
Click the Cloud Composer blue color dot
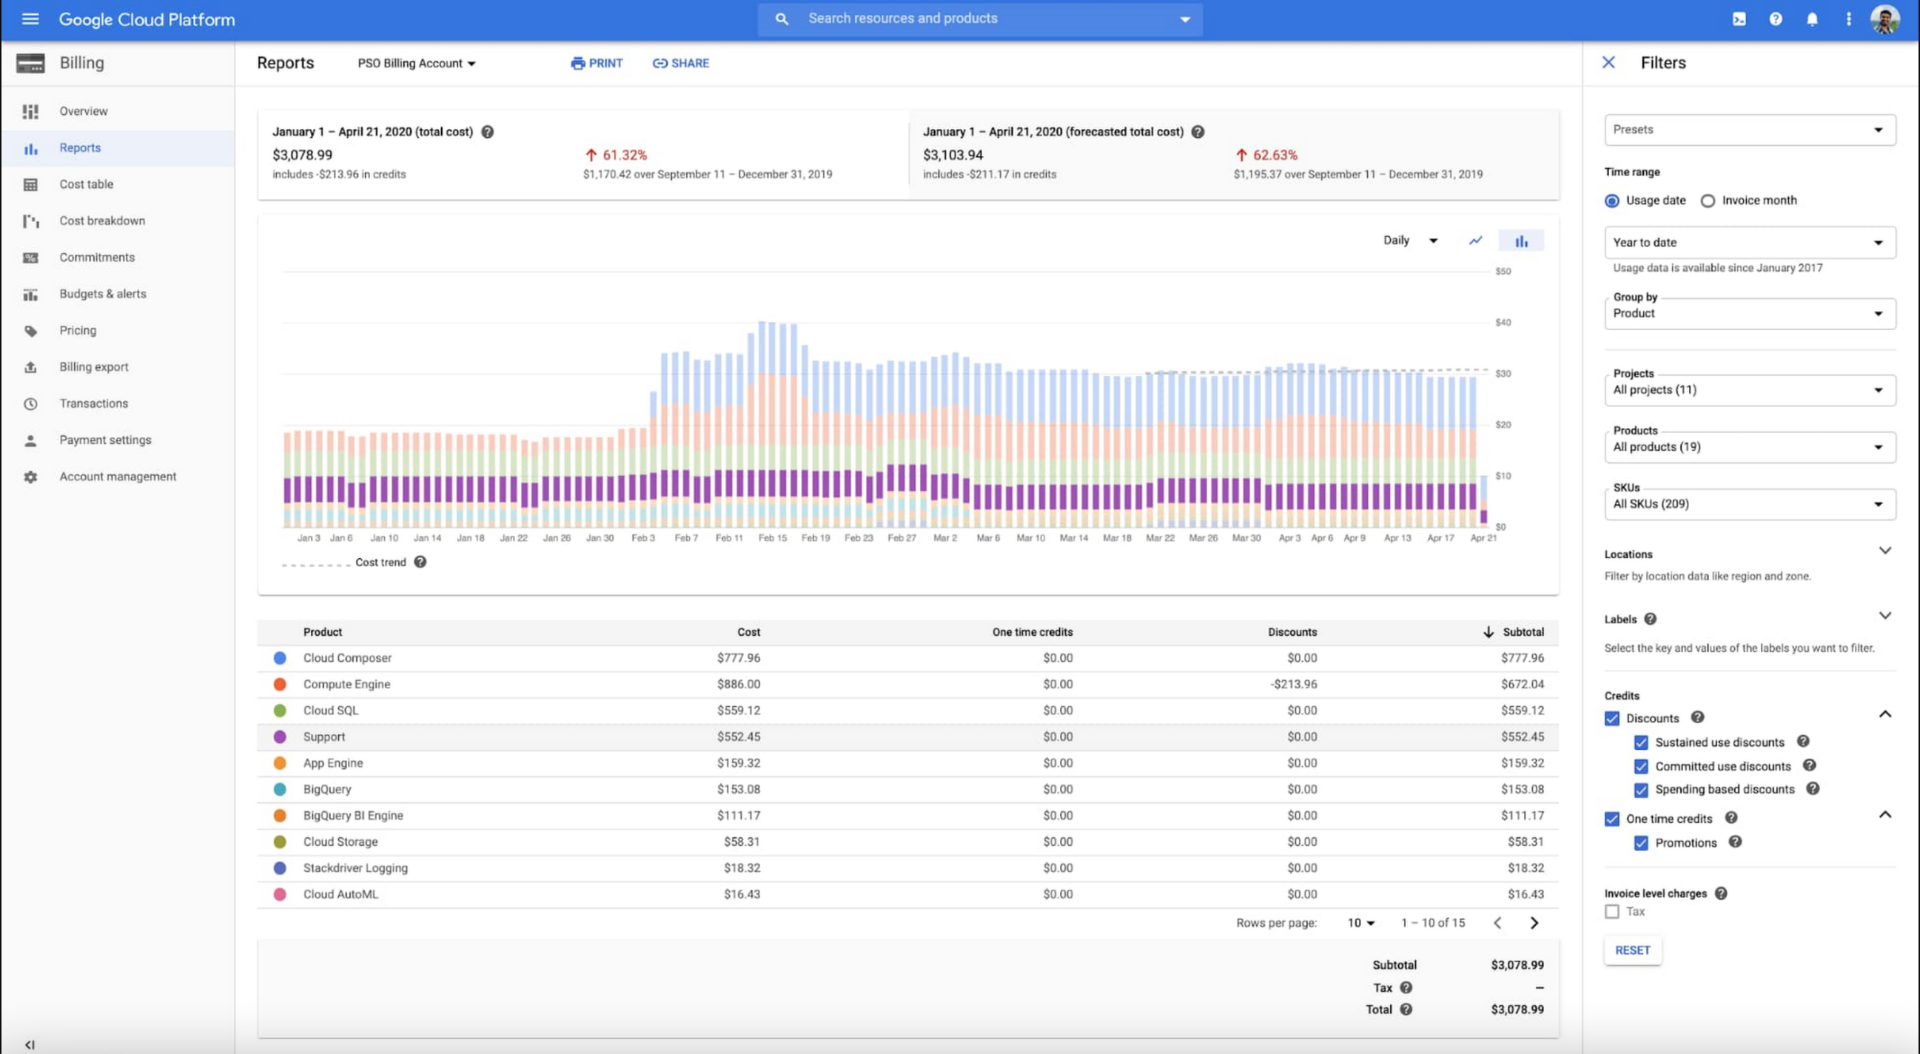[280, 658]
